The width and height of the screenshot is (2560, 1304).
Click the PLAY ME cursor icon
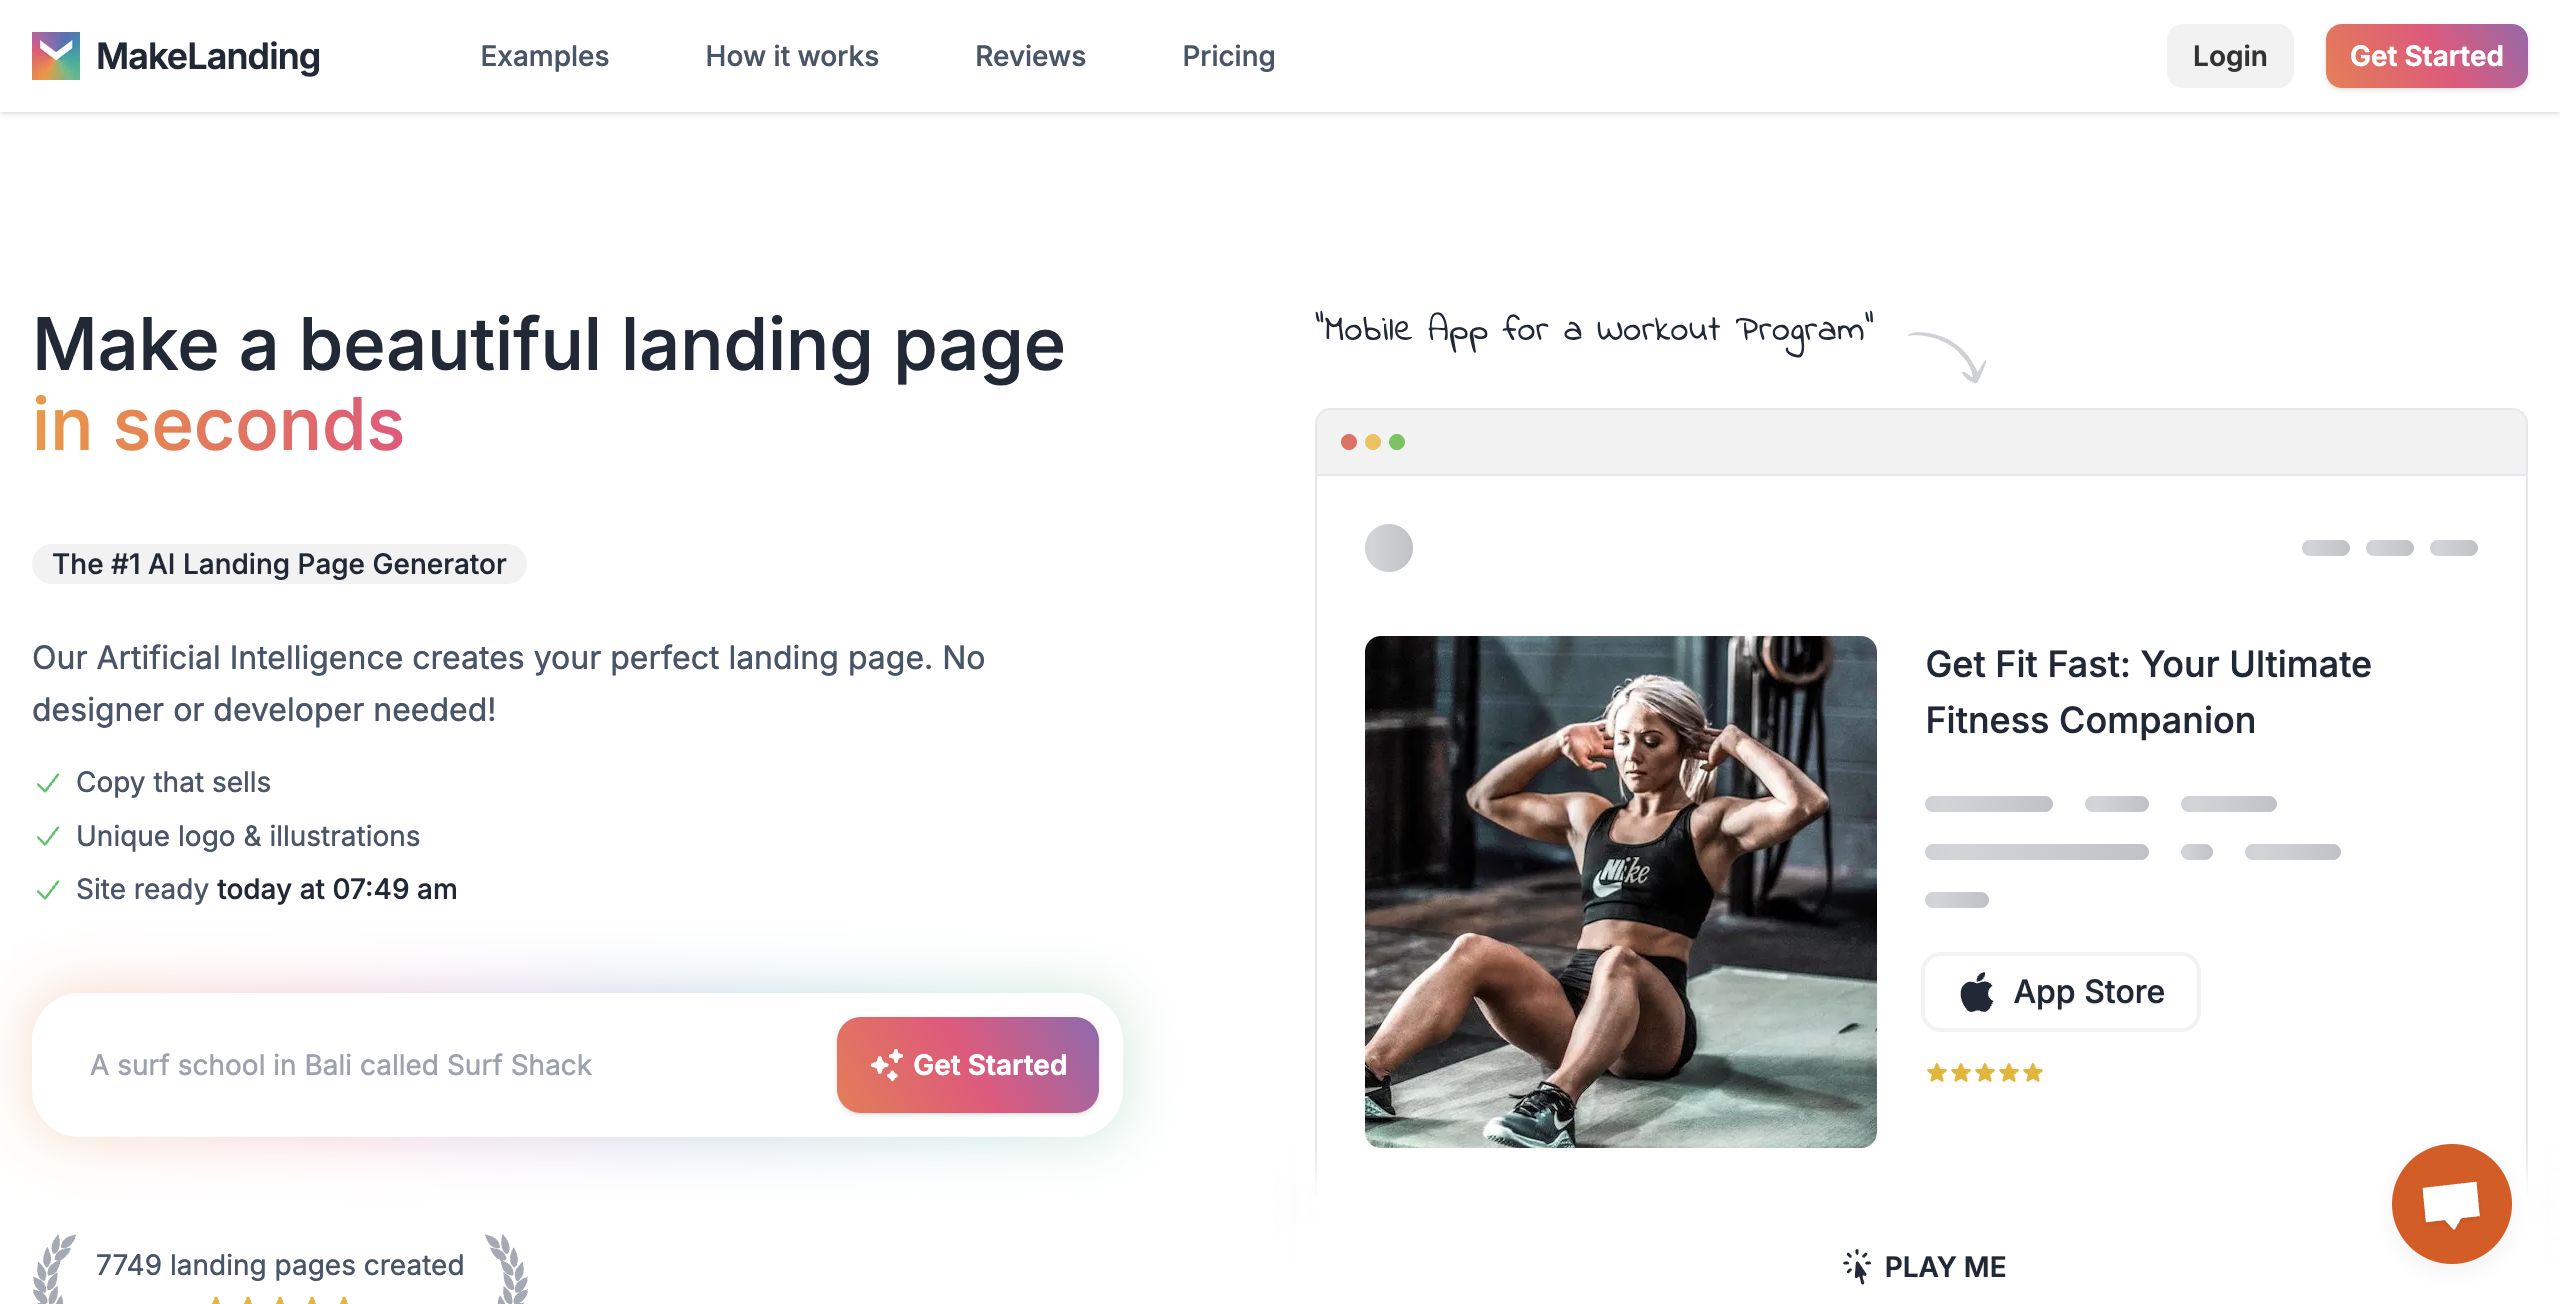[x=1857, y=1266]
